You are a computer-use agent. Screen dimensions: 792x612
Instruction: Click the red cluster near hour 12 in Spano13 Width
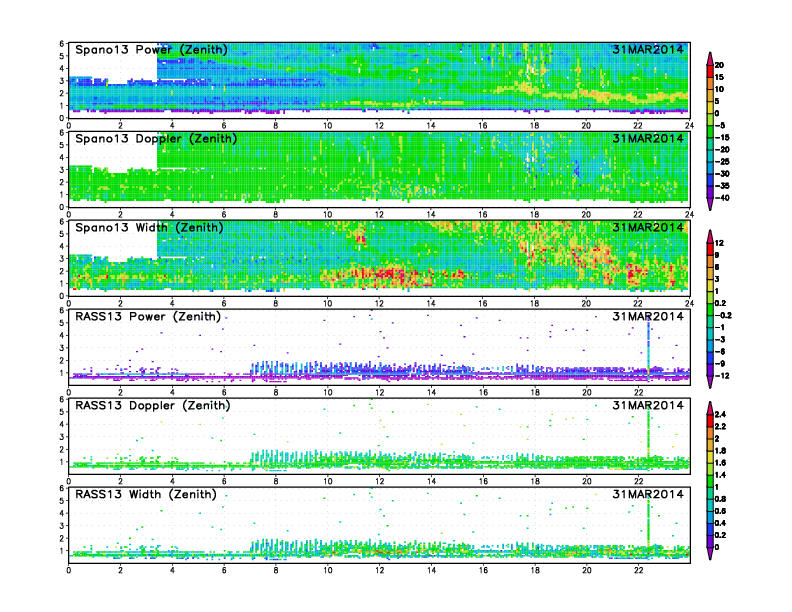click(389, 275)
